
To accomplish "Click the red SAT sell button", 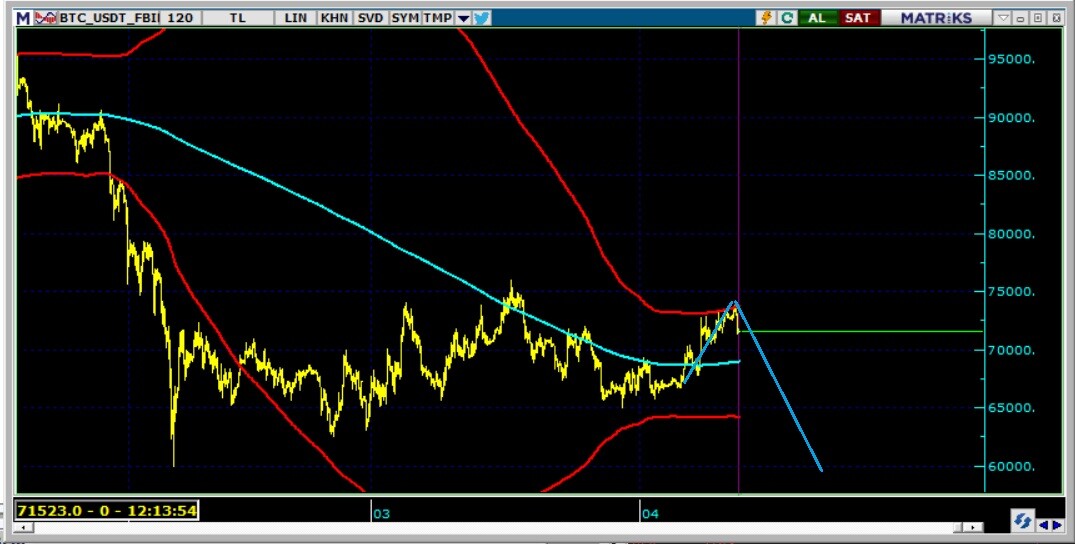I will (x=857, y=18).
